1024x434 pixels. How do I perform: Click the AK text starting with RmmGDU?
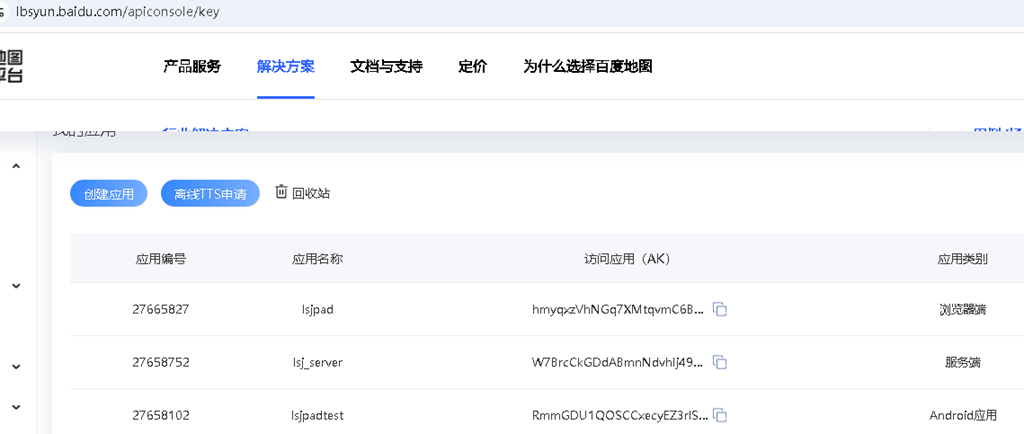coord(618,415)
